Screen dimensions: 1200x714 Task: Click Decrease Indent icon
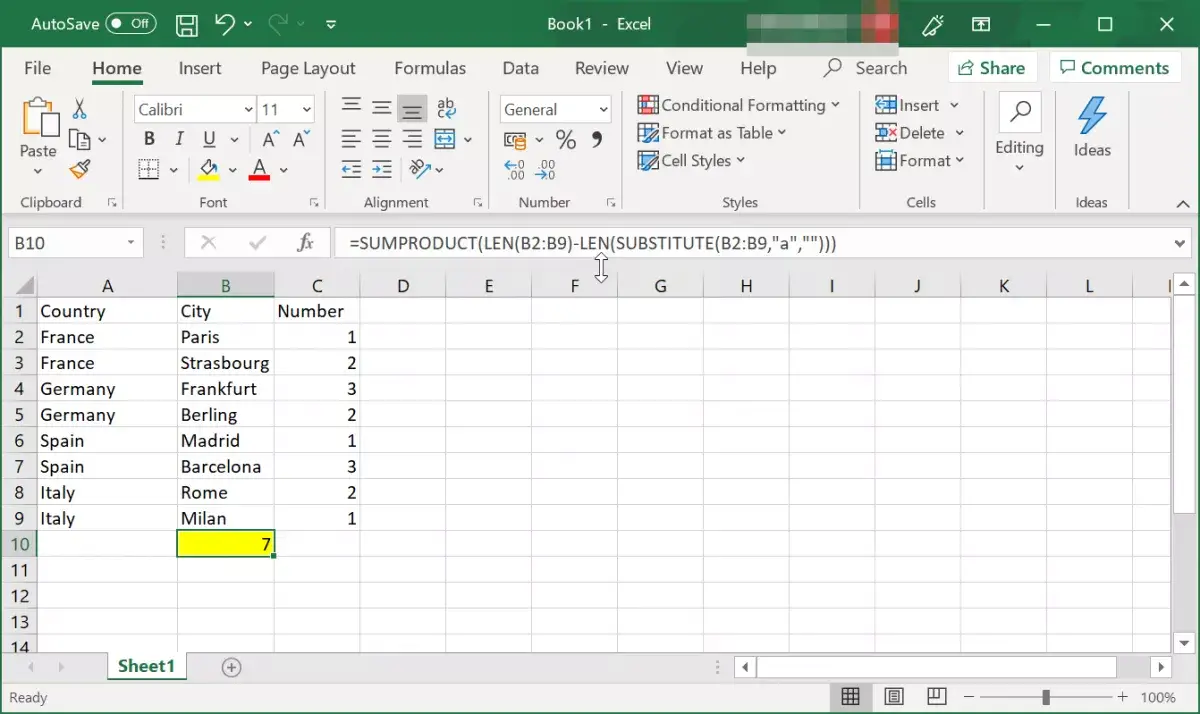point(351,169)
